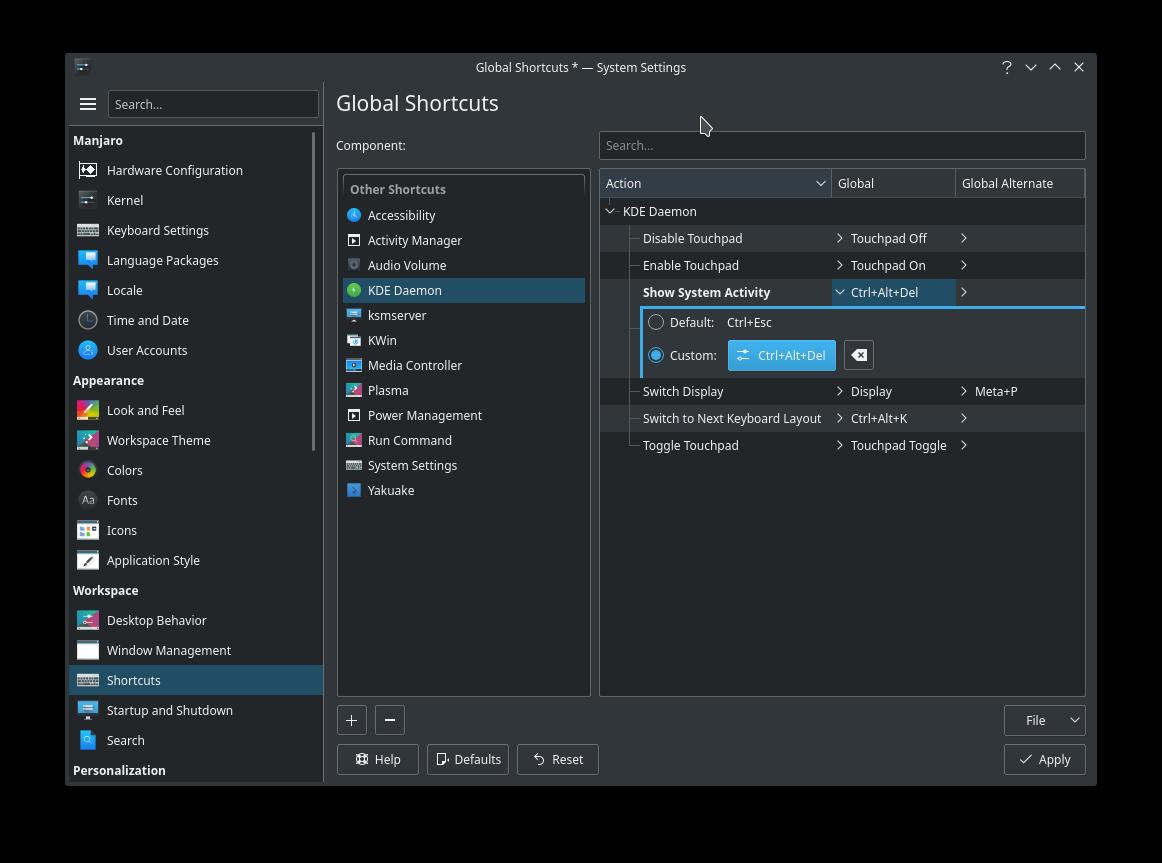The height and width of the screenshot is (863, 1162).
Task: Select the Default Ctrl+Esc radio button
Action: 656,322
